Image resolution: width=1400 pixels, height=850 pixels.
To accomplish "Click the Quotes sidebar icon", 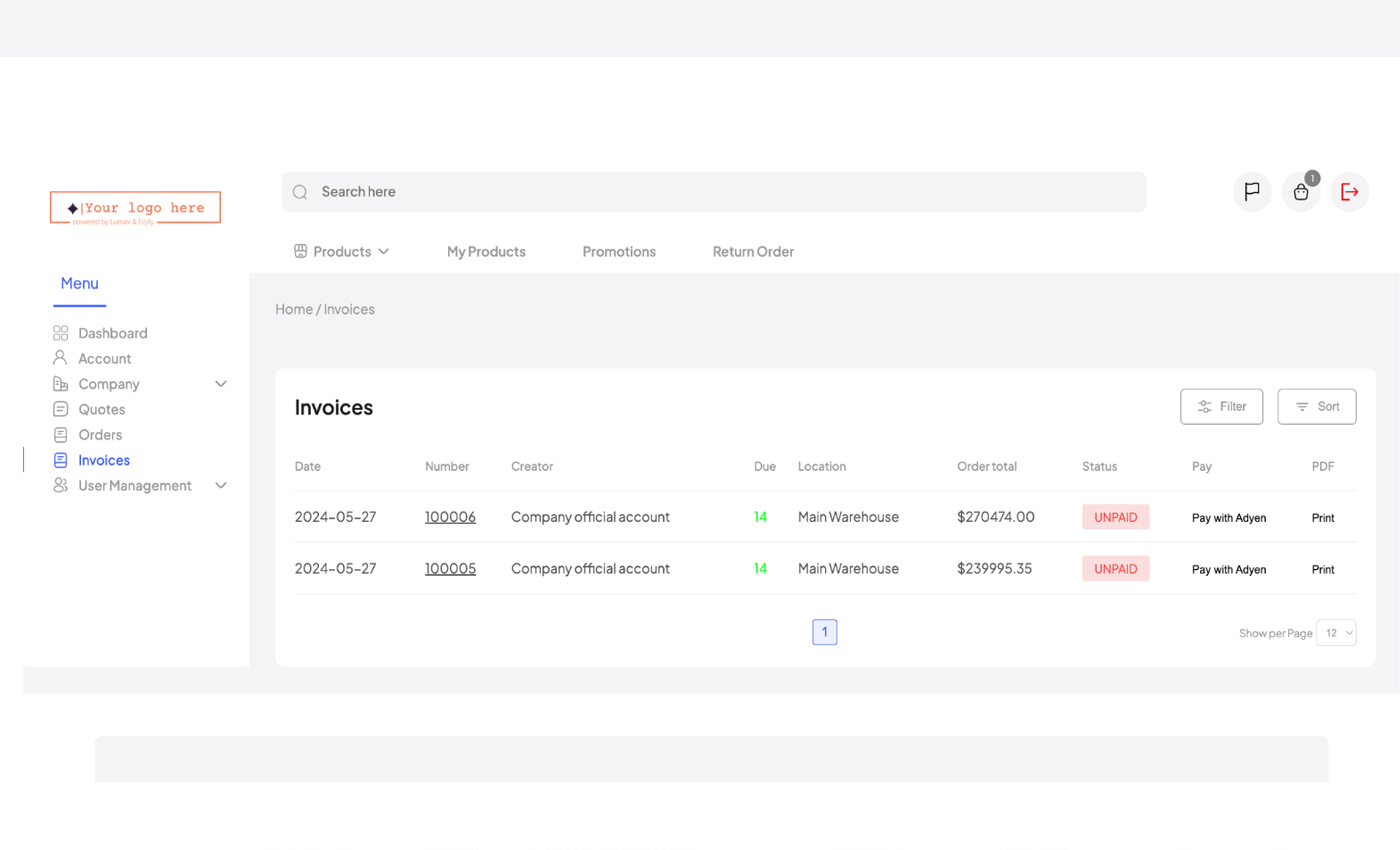I will point(60,409).
